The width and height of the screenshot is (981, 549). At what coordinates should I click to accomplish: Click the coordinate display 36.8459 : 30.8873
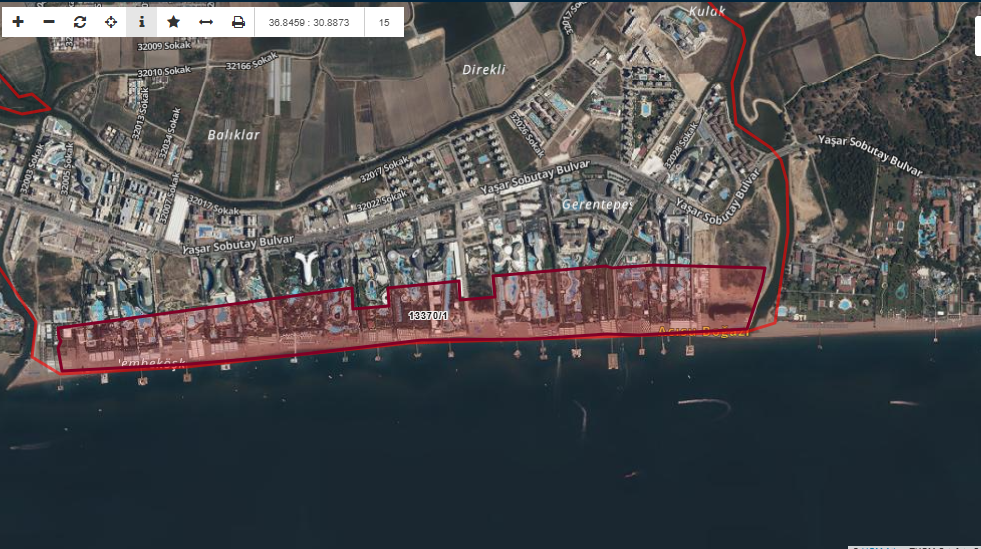[309, 22]
